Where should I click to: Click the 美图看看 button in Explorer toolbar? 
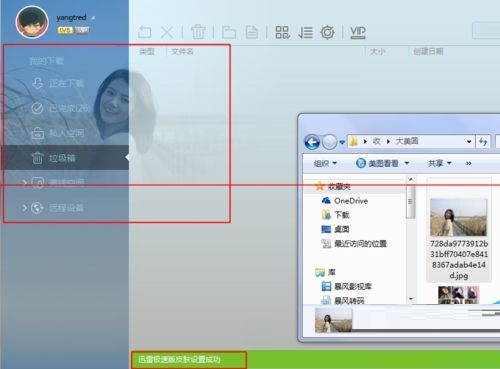[377, 163]
